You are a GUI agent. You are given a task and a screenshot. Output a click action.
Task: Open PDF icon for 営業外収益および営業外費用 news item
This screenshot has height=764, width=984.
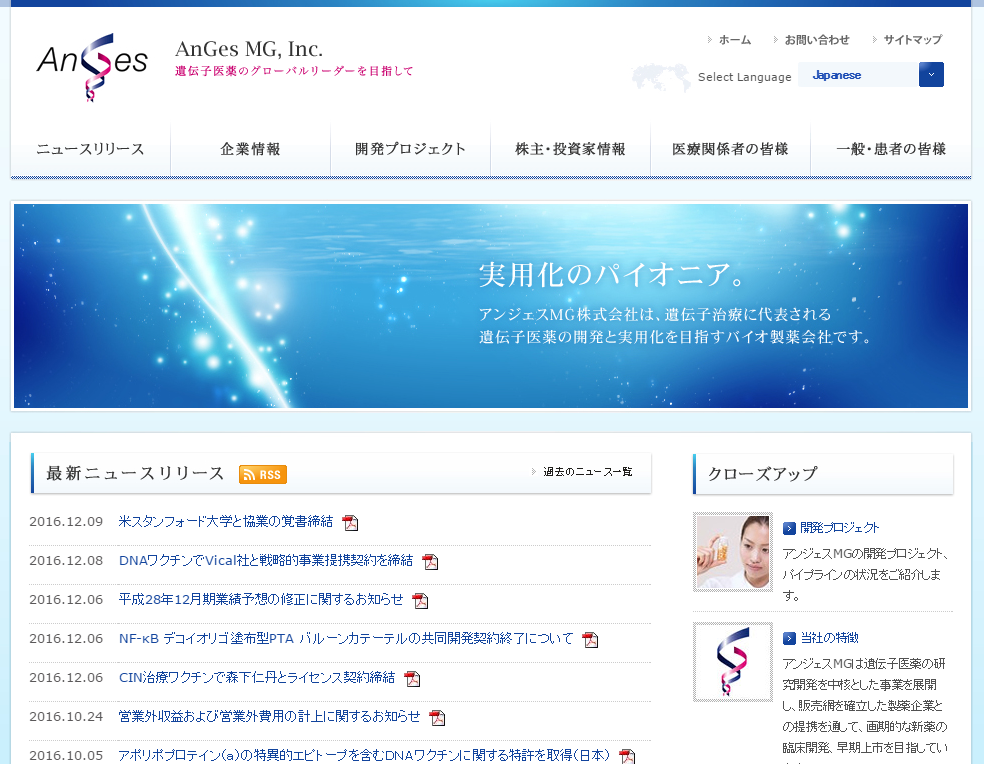click(x=437, y=717)
